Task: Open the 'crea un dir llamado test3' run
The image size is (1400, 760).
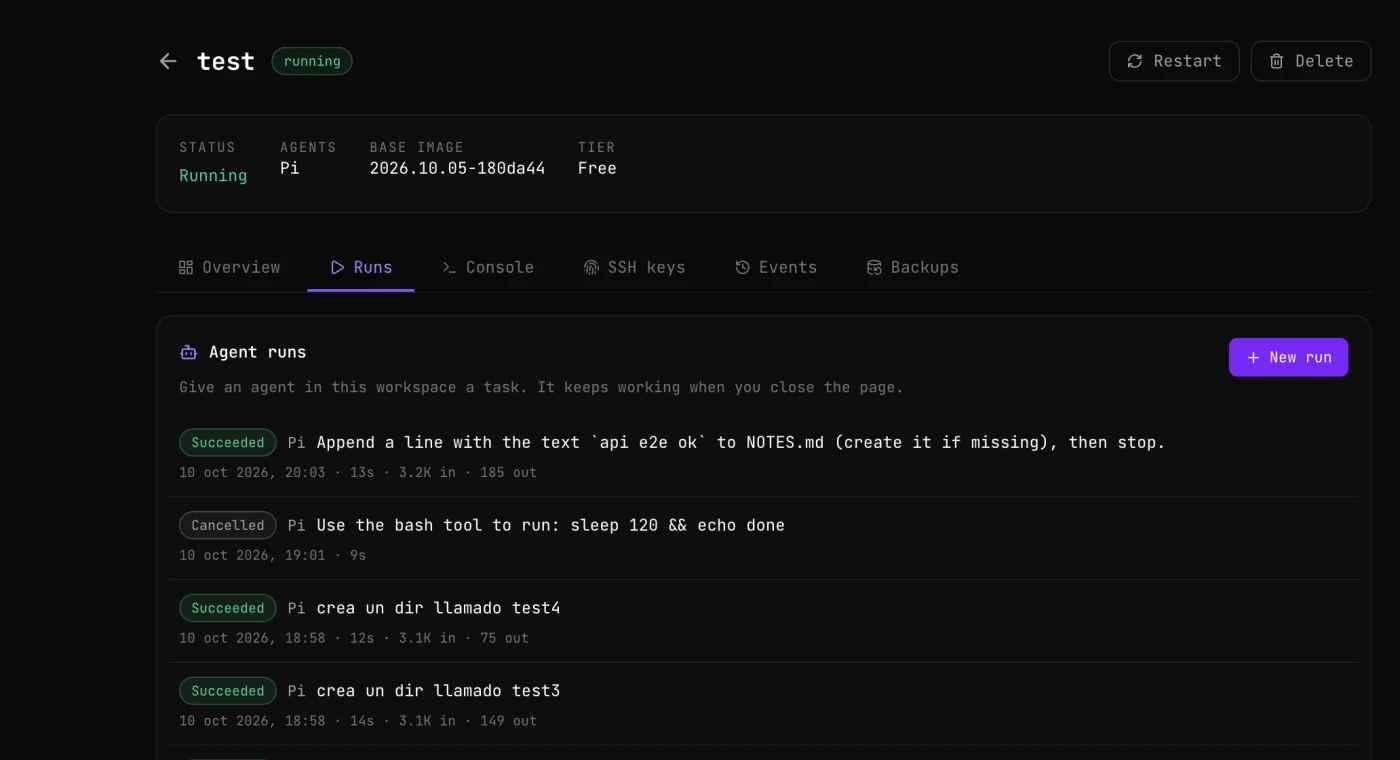Action: (763, 704)
